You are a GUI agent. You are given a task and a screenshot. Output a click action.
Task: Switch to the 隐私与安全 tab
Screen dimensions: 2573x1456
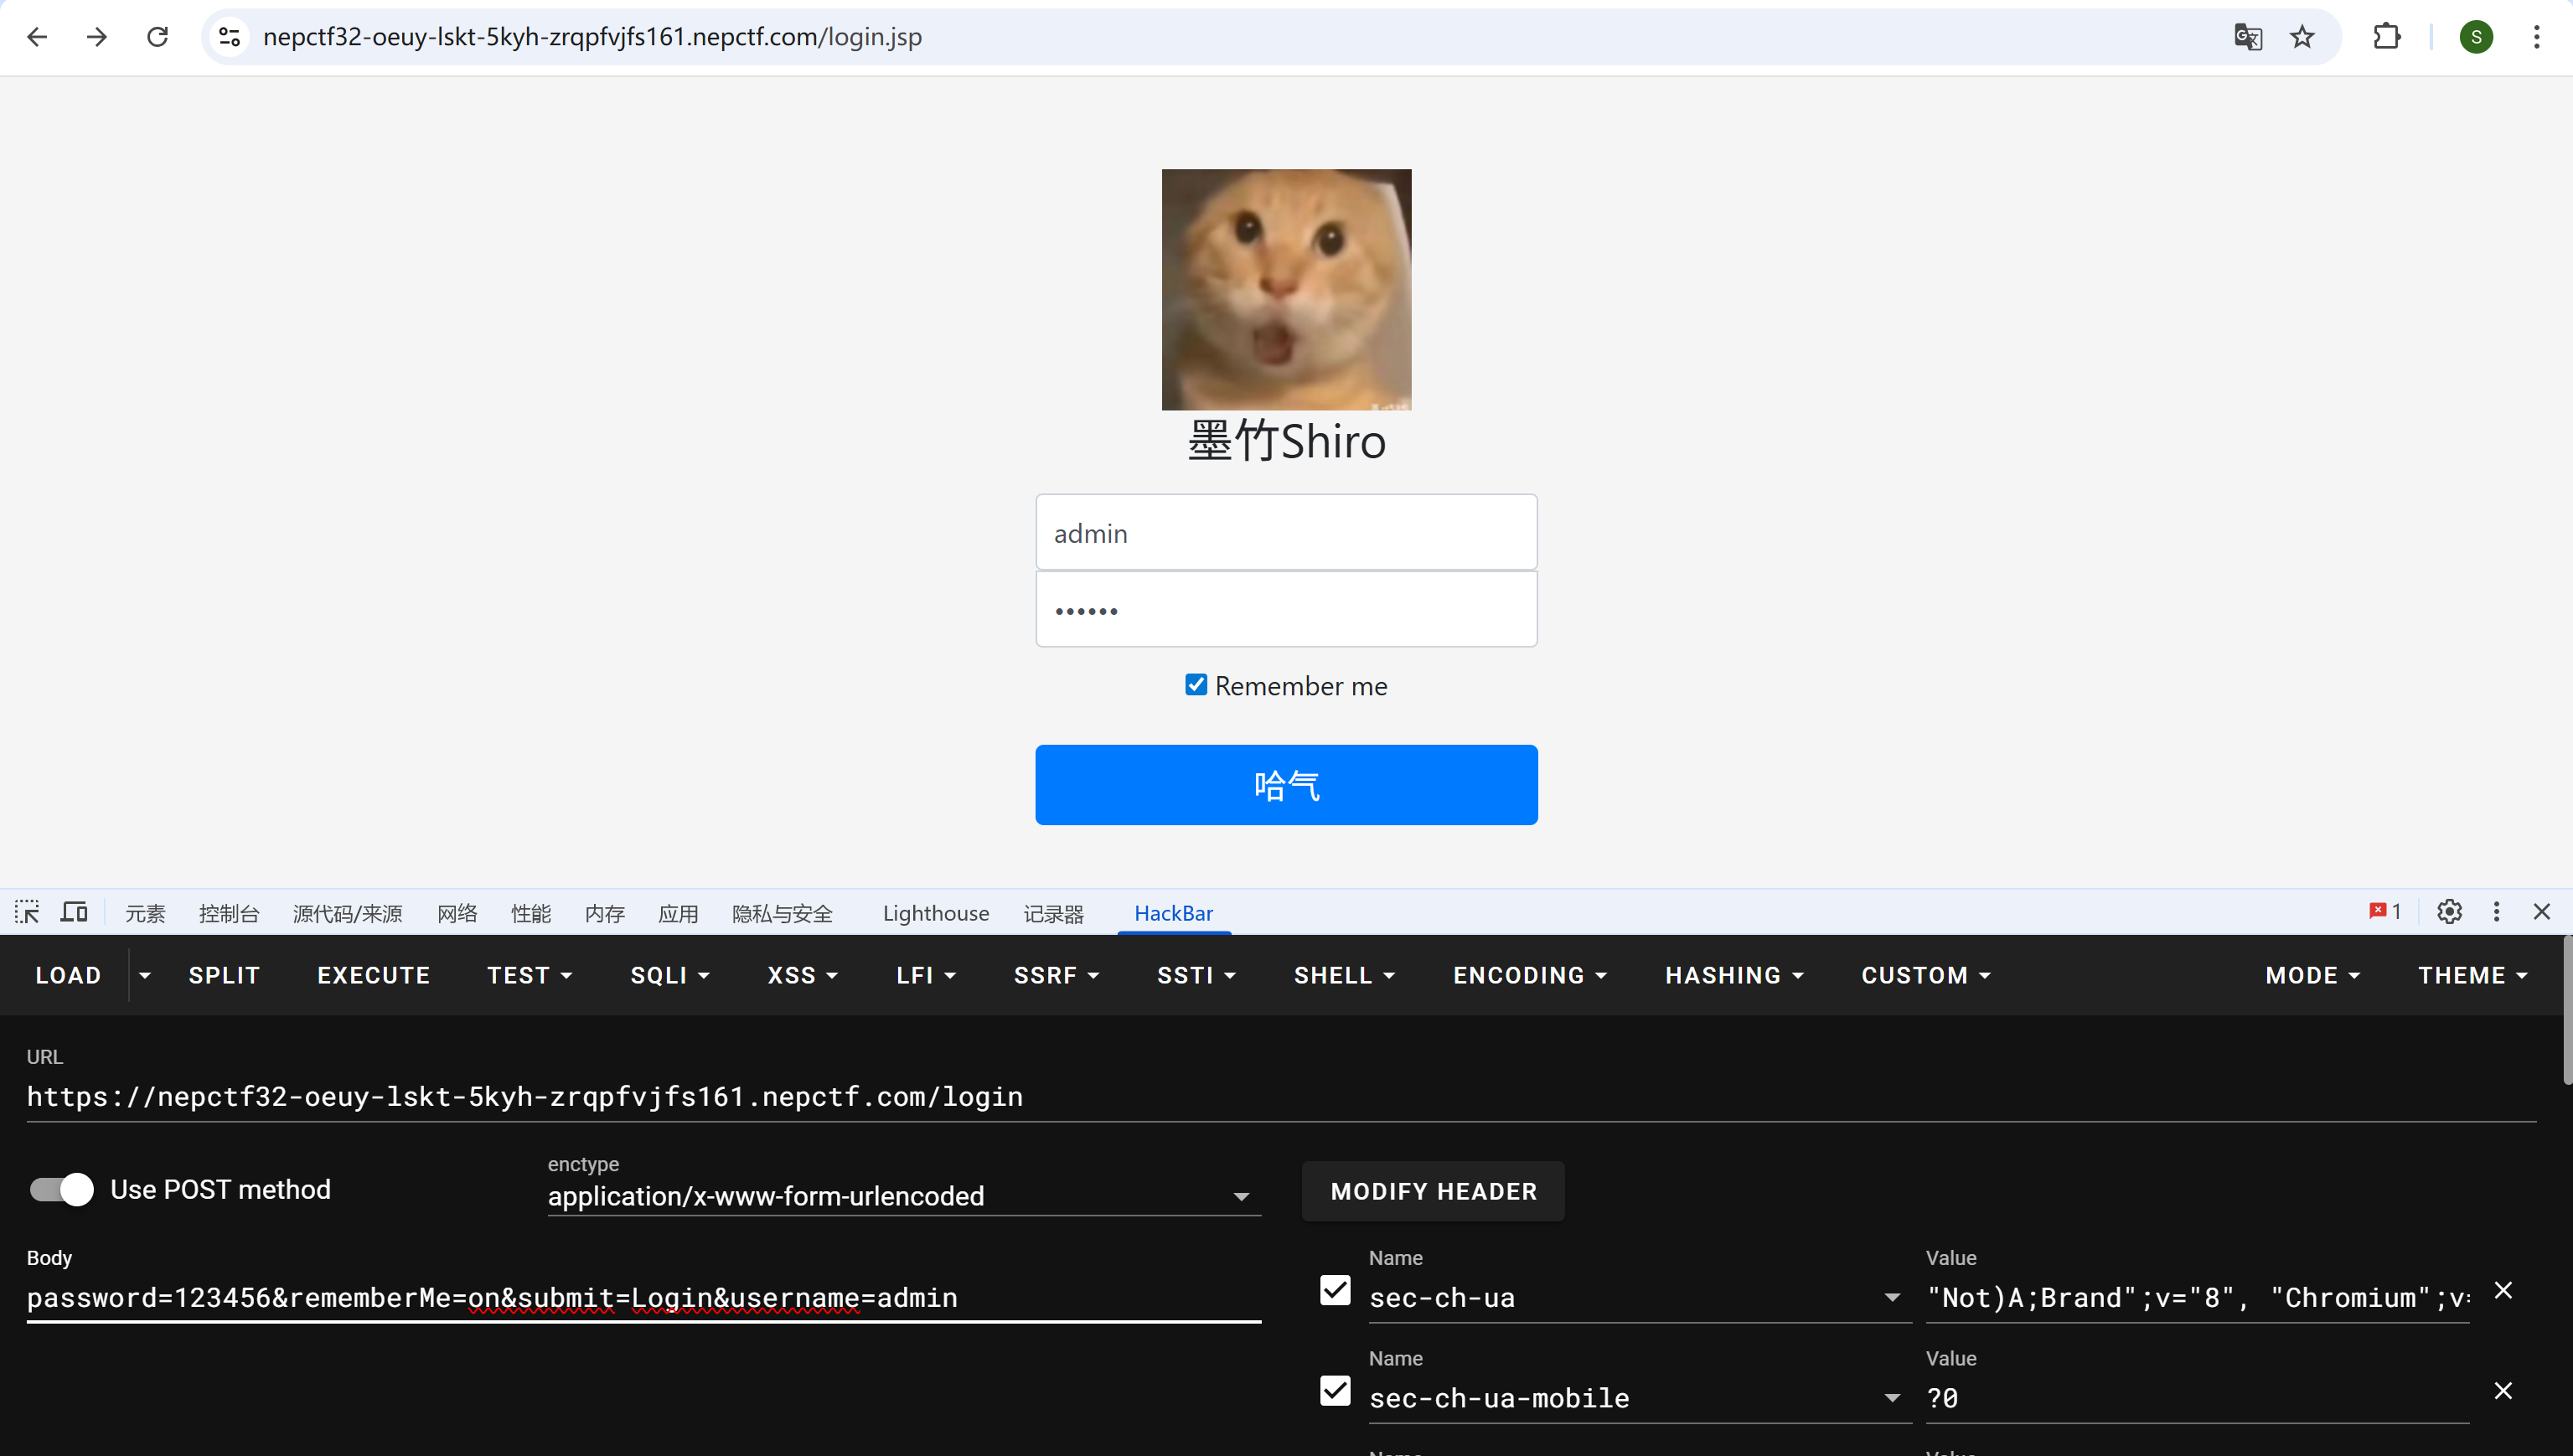782,913
